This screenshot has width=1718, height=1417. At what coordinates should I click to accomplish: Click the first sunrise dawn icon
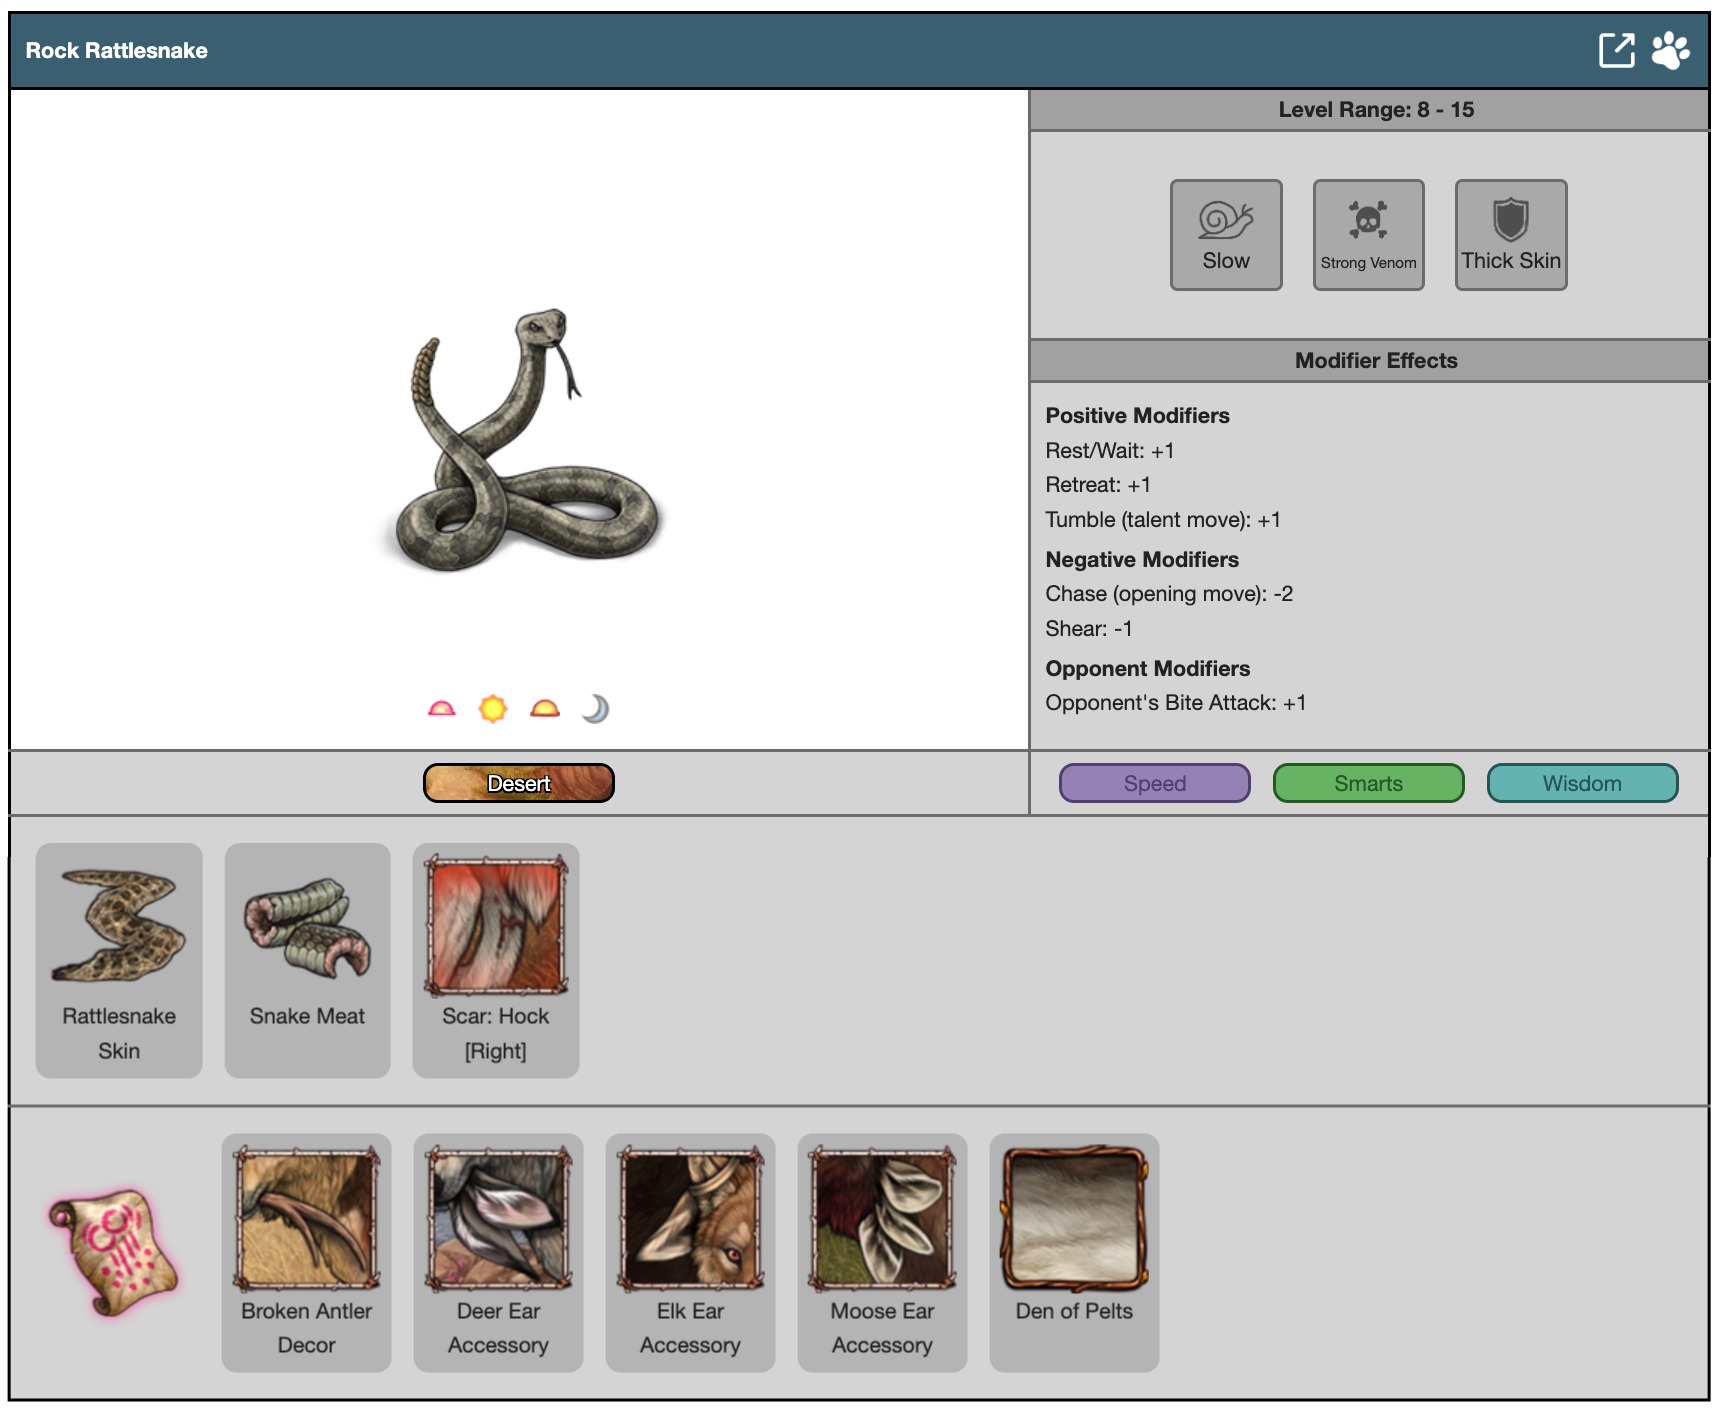click(x=441, y=709)
